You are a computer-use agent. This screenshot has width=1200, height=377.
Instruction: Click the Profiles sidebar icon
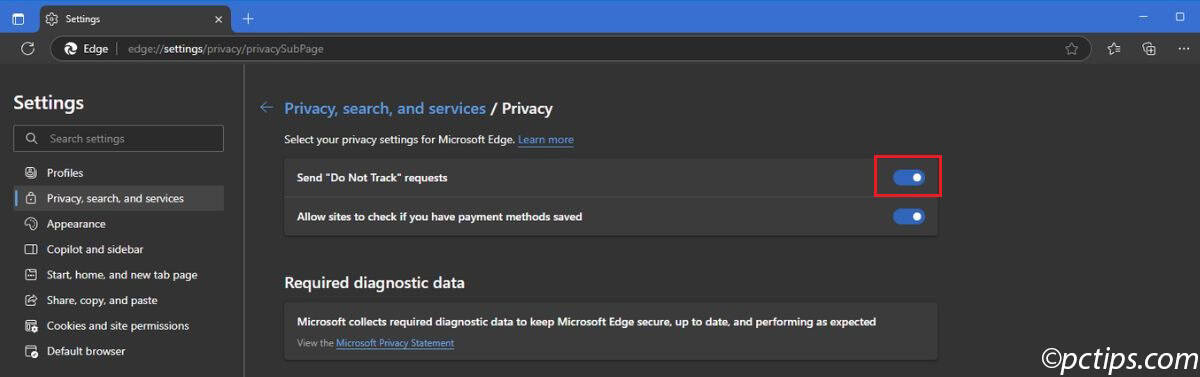click(x=31, y=173)
